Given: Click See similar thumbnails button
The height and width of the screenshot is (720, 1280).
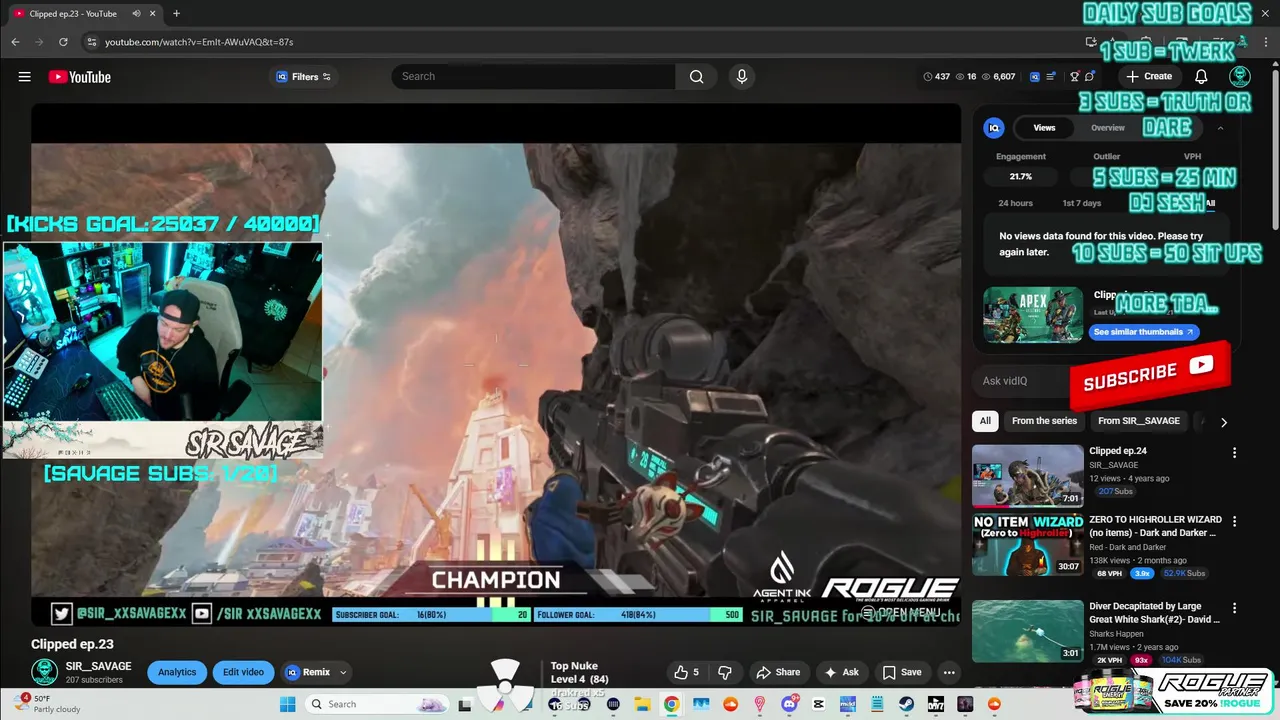Looking at the screenshot, I should click(1143, 332).
